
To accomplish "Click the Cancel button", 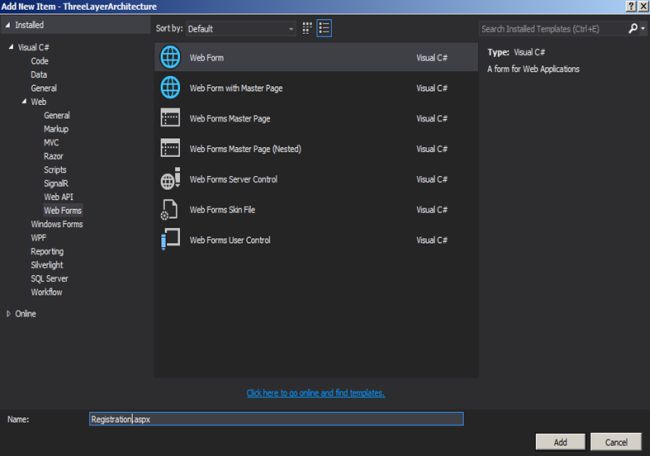I will click(x=616, y=442).
